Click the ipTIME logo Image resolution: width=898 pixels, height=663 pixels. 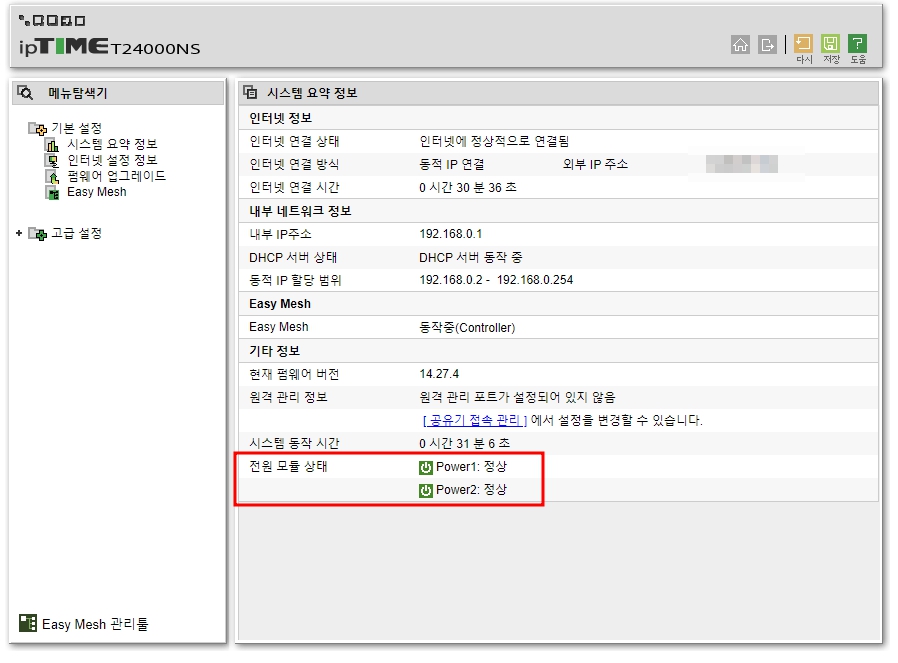pyautogui.click(x=60, y=46)
